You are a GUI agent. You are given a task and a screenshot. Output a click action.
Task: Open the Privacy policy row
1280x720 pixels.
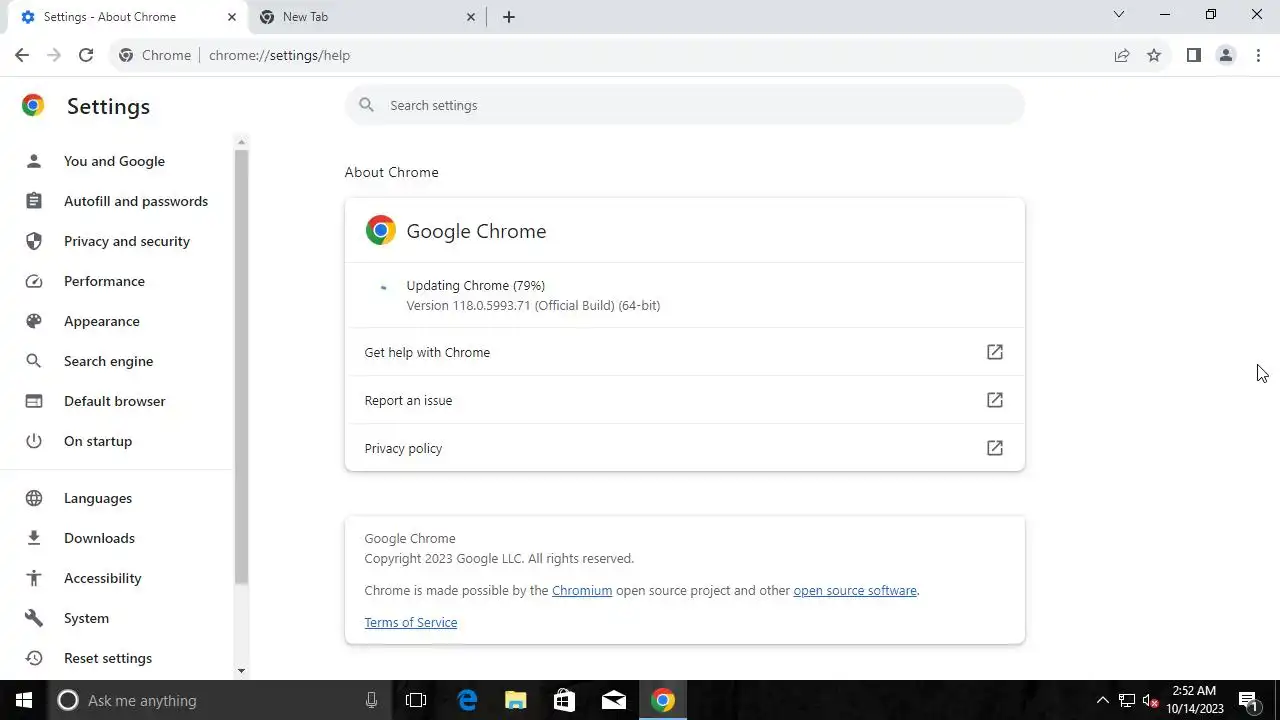pyautogui.click(x=684, y=448)
